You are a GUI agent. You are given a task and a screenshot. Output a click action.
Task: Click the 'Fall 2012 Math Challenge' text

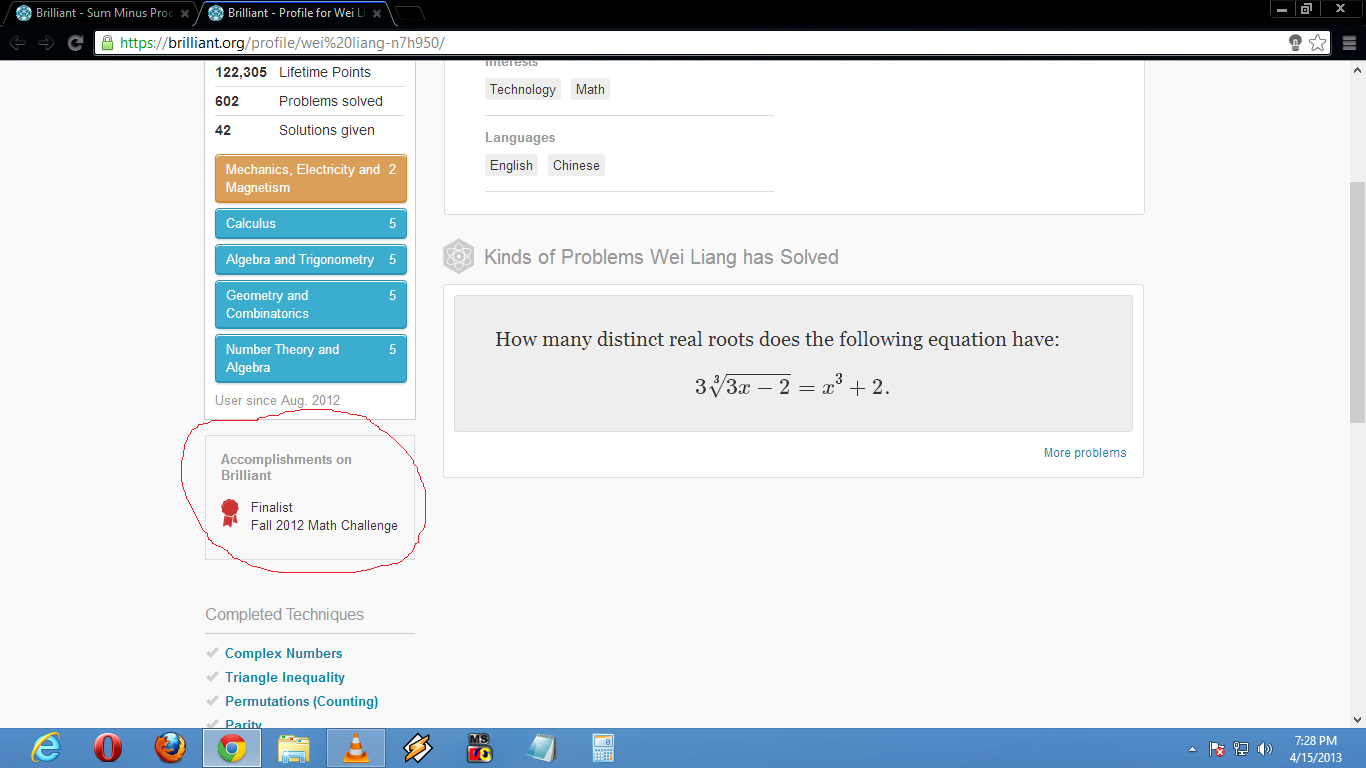pos(324,525)
